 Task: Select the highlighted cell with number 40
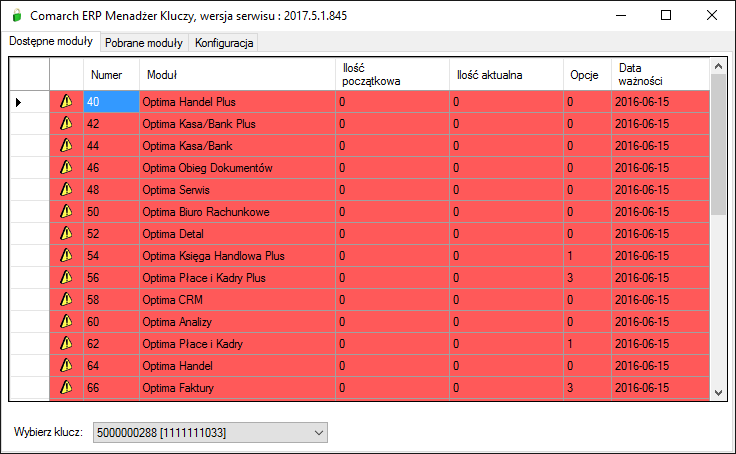pos(111,102)
